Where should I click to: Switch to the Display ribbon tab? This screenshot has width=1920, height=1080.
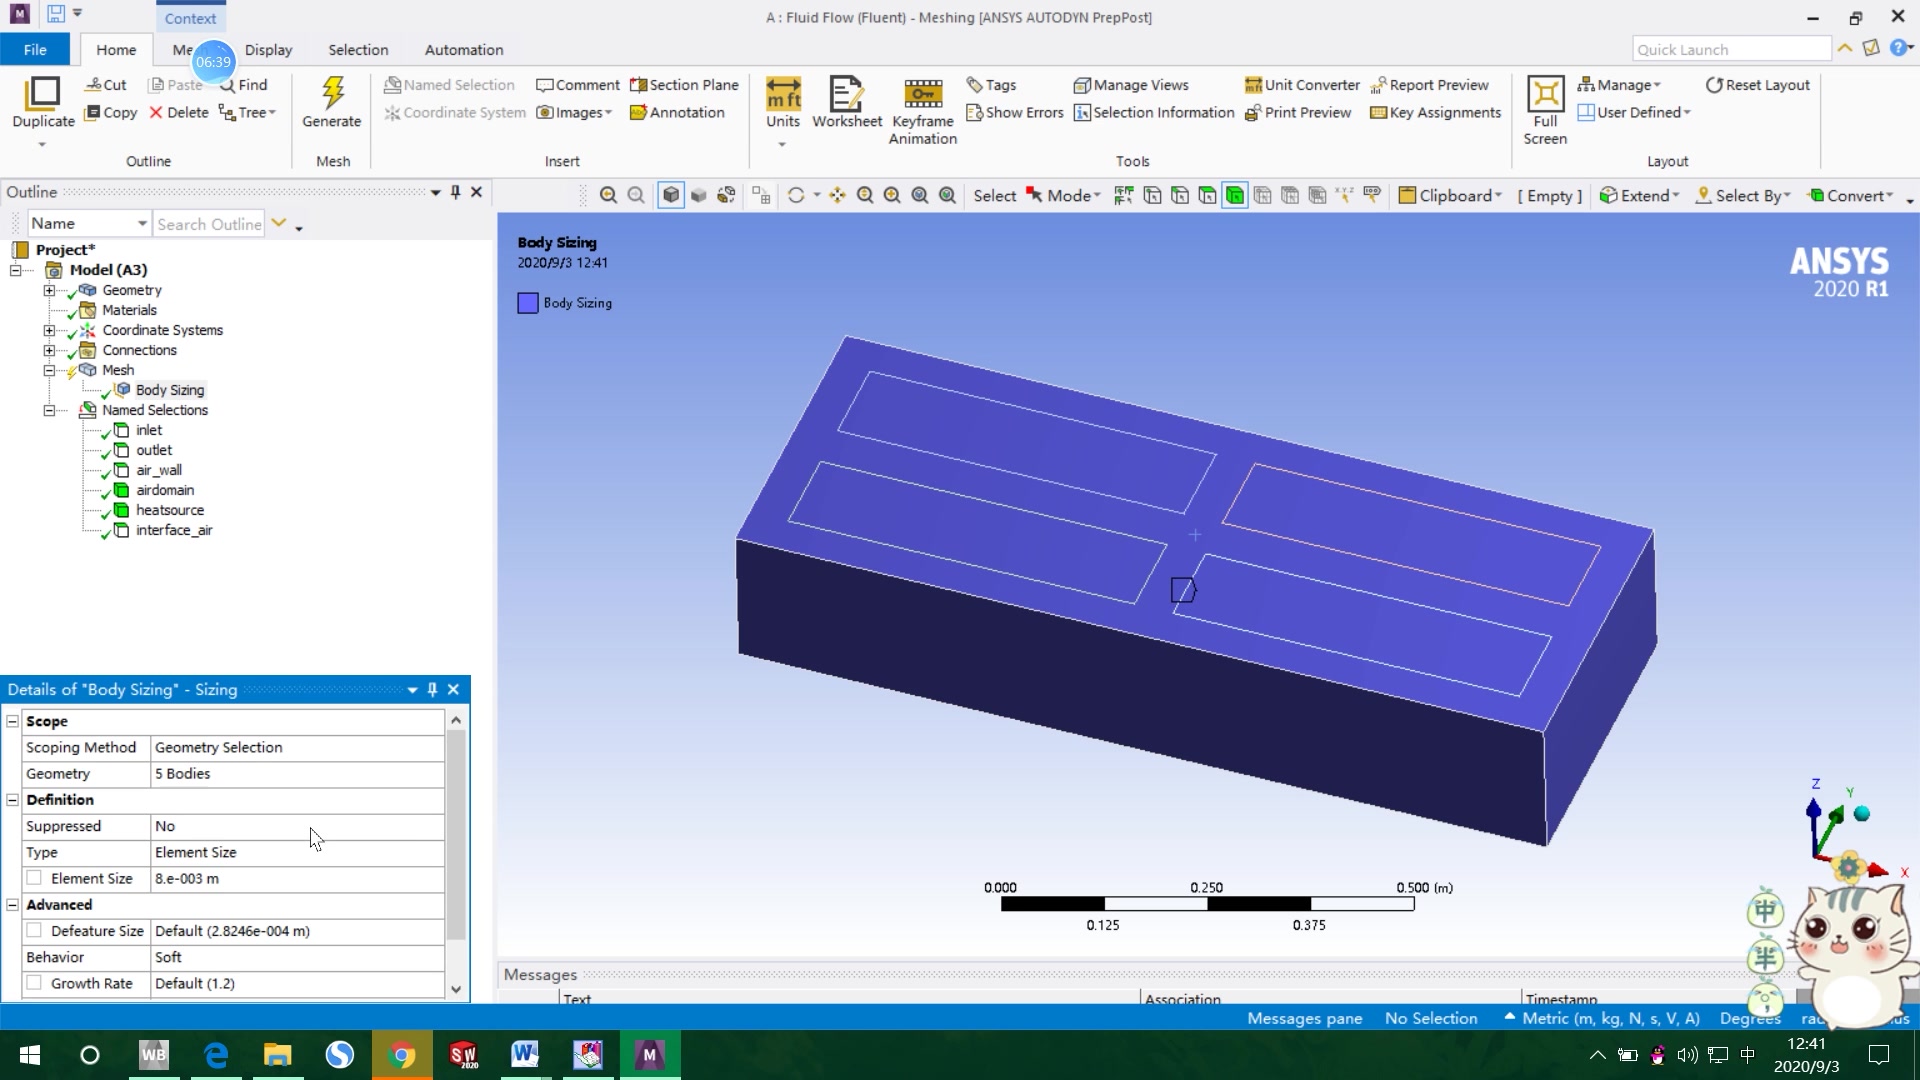click(x=268, y=50)
